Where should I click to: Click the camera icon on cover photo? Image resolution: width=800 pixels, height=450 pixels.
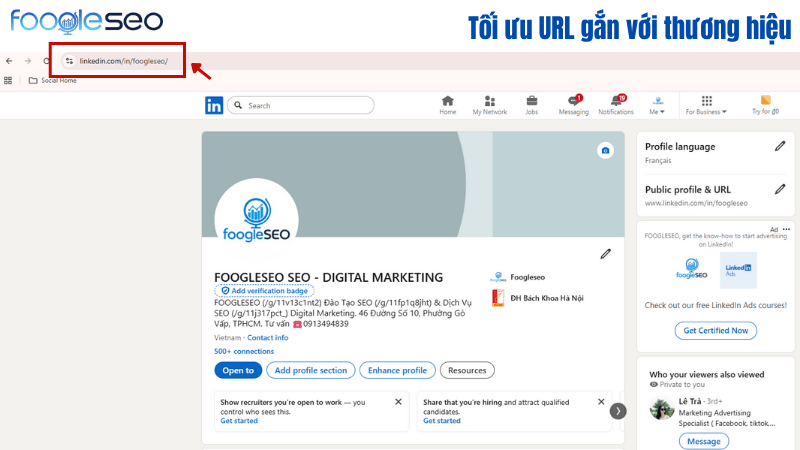point(605,151)
